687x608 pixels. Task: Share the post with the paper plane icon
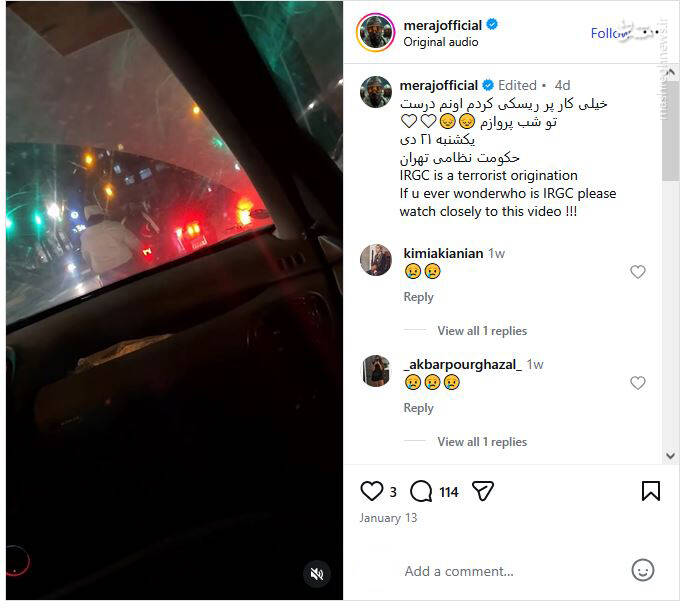(x=483, y=491)
